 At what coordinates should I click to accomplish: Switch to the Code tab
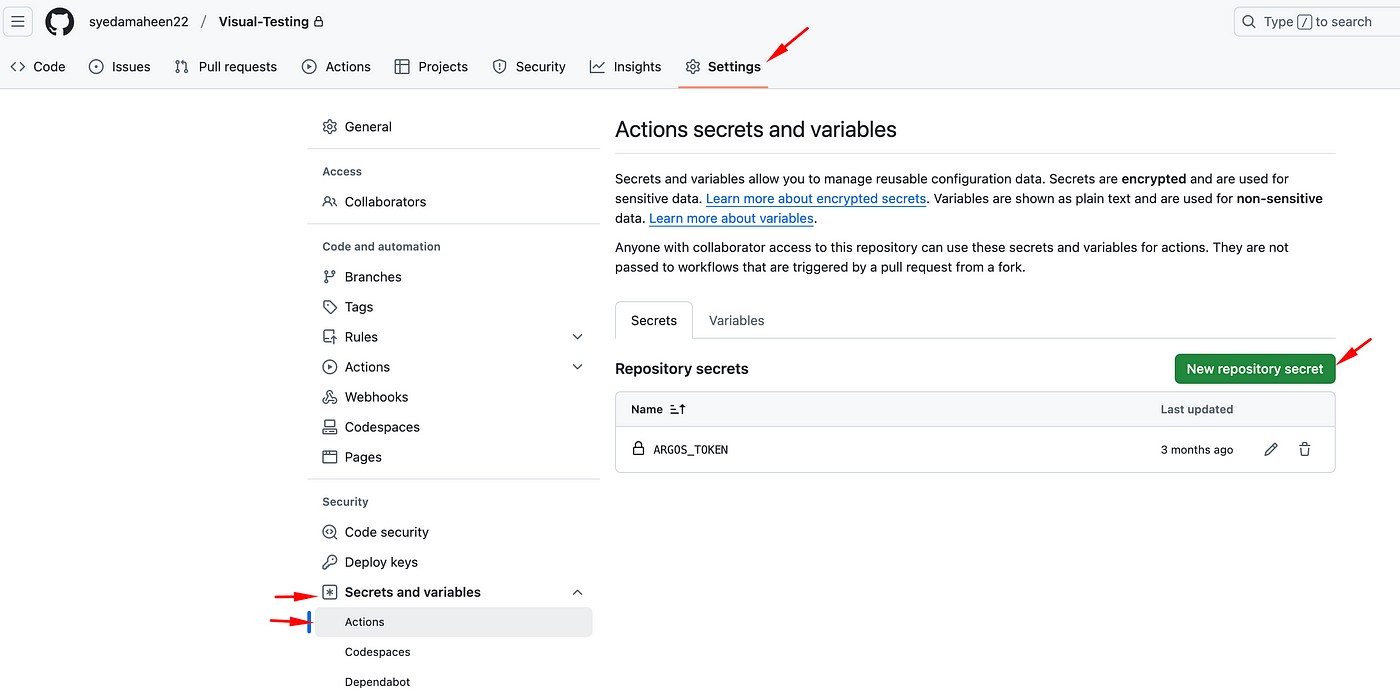click(38, 67)
